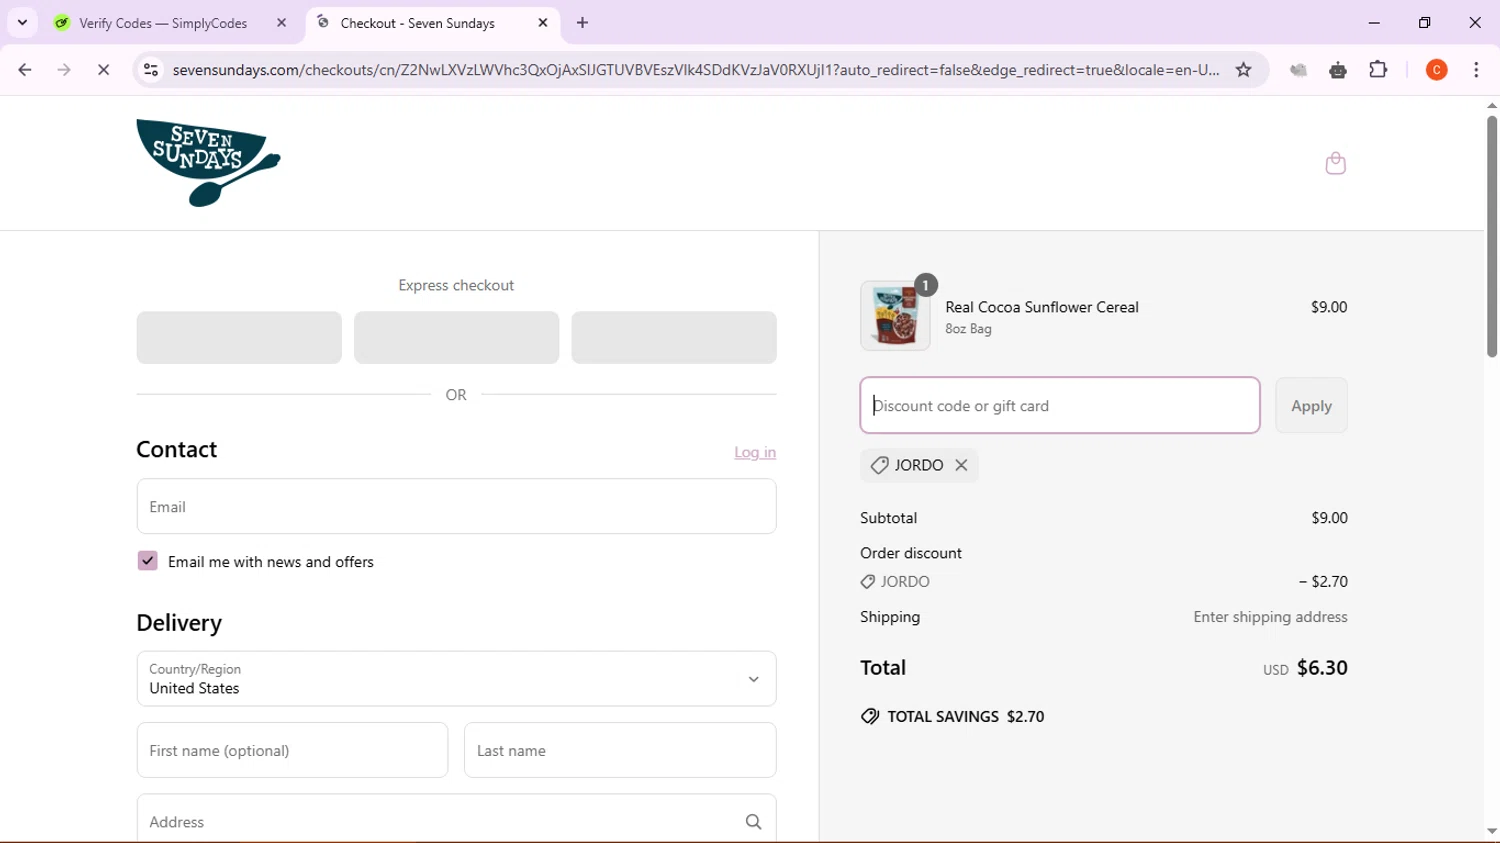Click the $6.30 total amount

pyautogui.click(x=1322, y=668)
